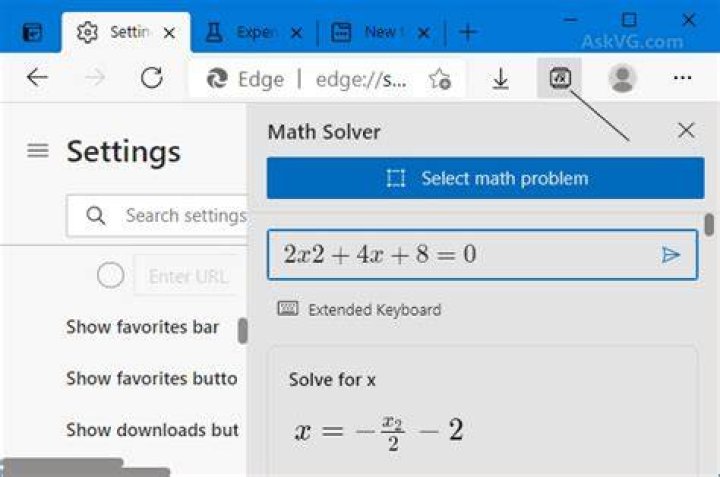
Task: Switch to the Experiments tab
Action: [254, 32]
